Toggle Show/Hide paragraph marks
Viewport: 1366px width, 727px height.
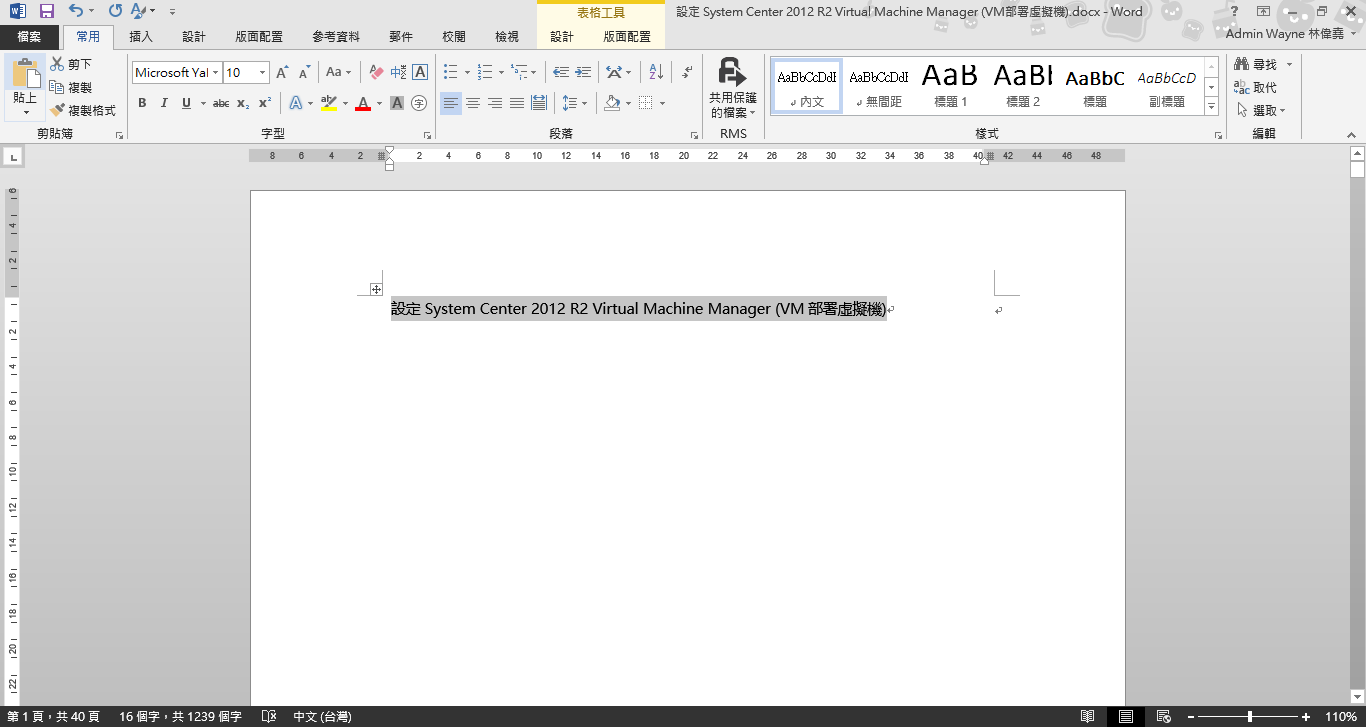[687, 72]
